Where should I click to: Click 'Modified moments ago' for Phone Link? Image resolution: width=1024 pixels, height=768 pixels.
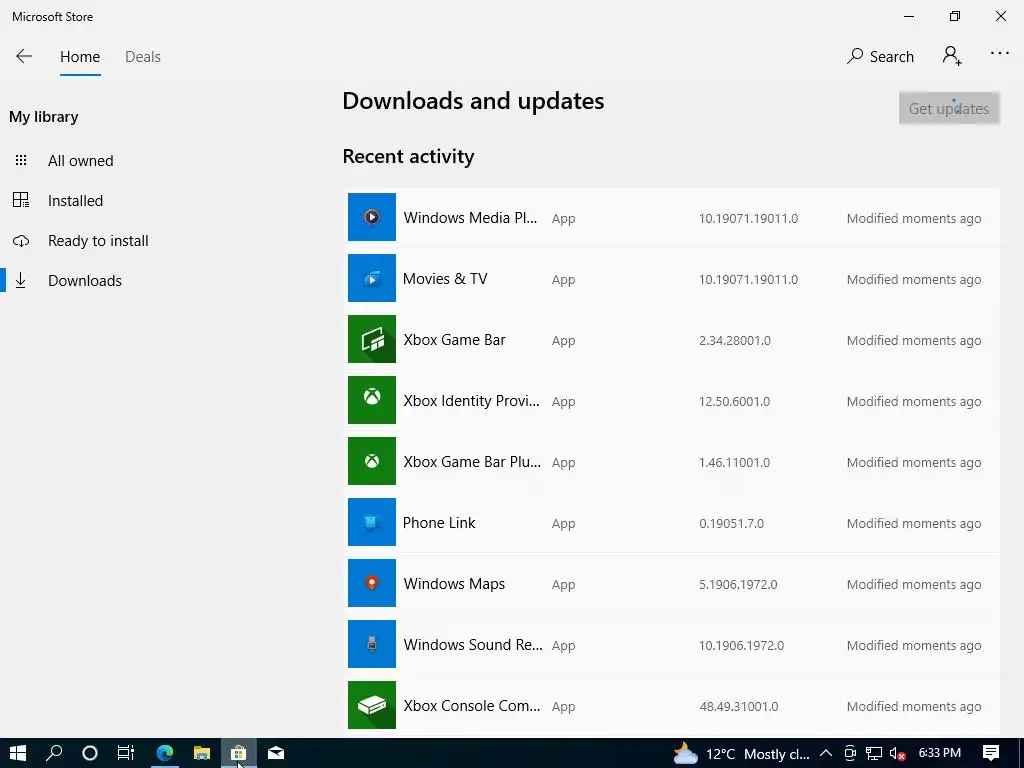pyautogui.click(x=914, y=524)
